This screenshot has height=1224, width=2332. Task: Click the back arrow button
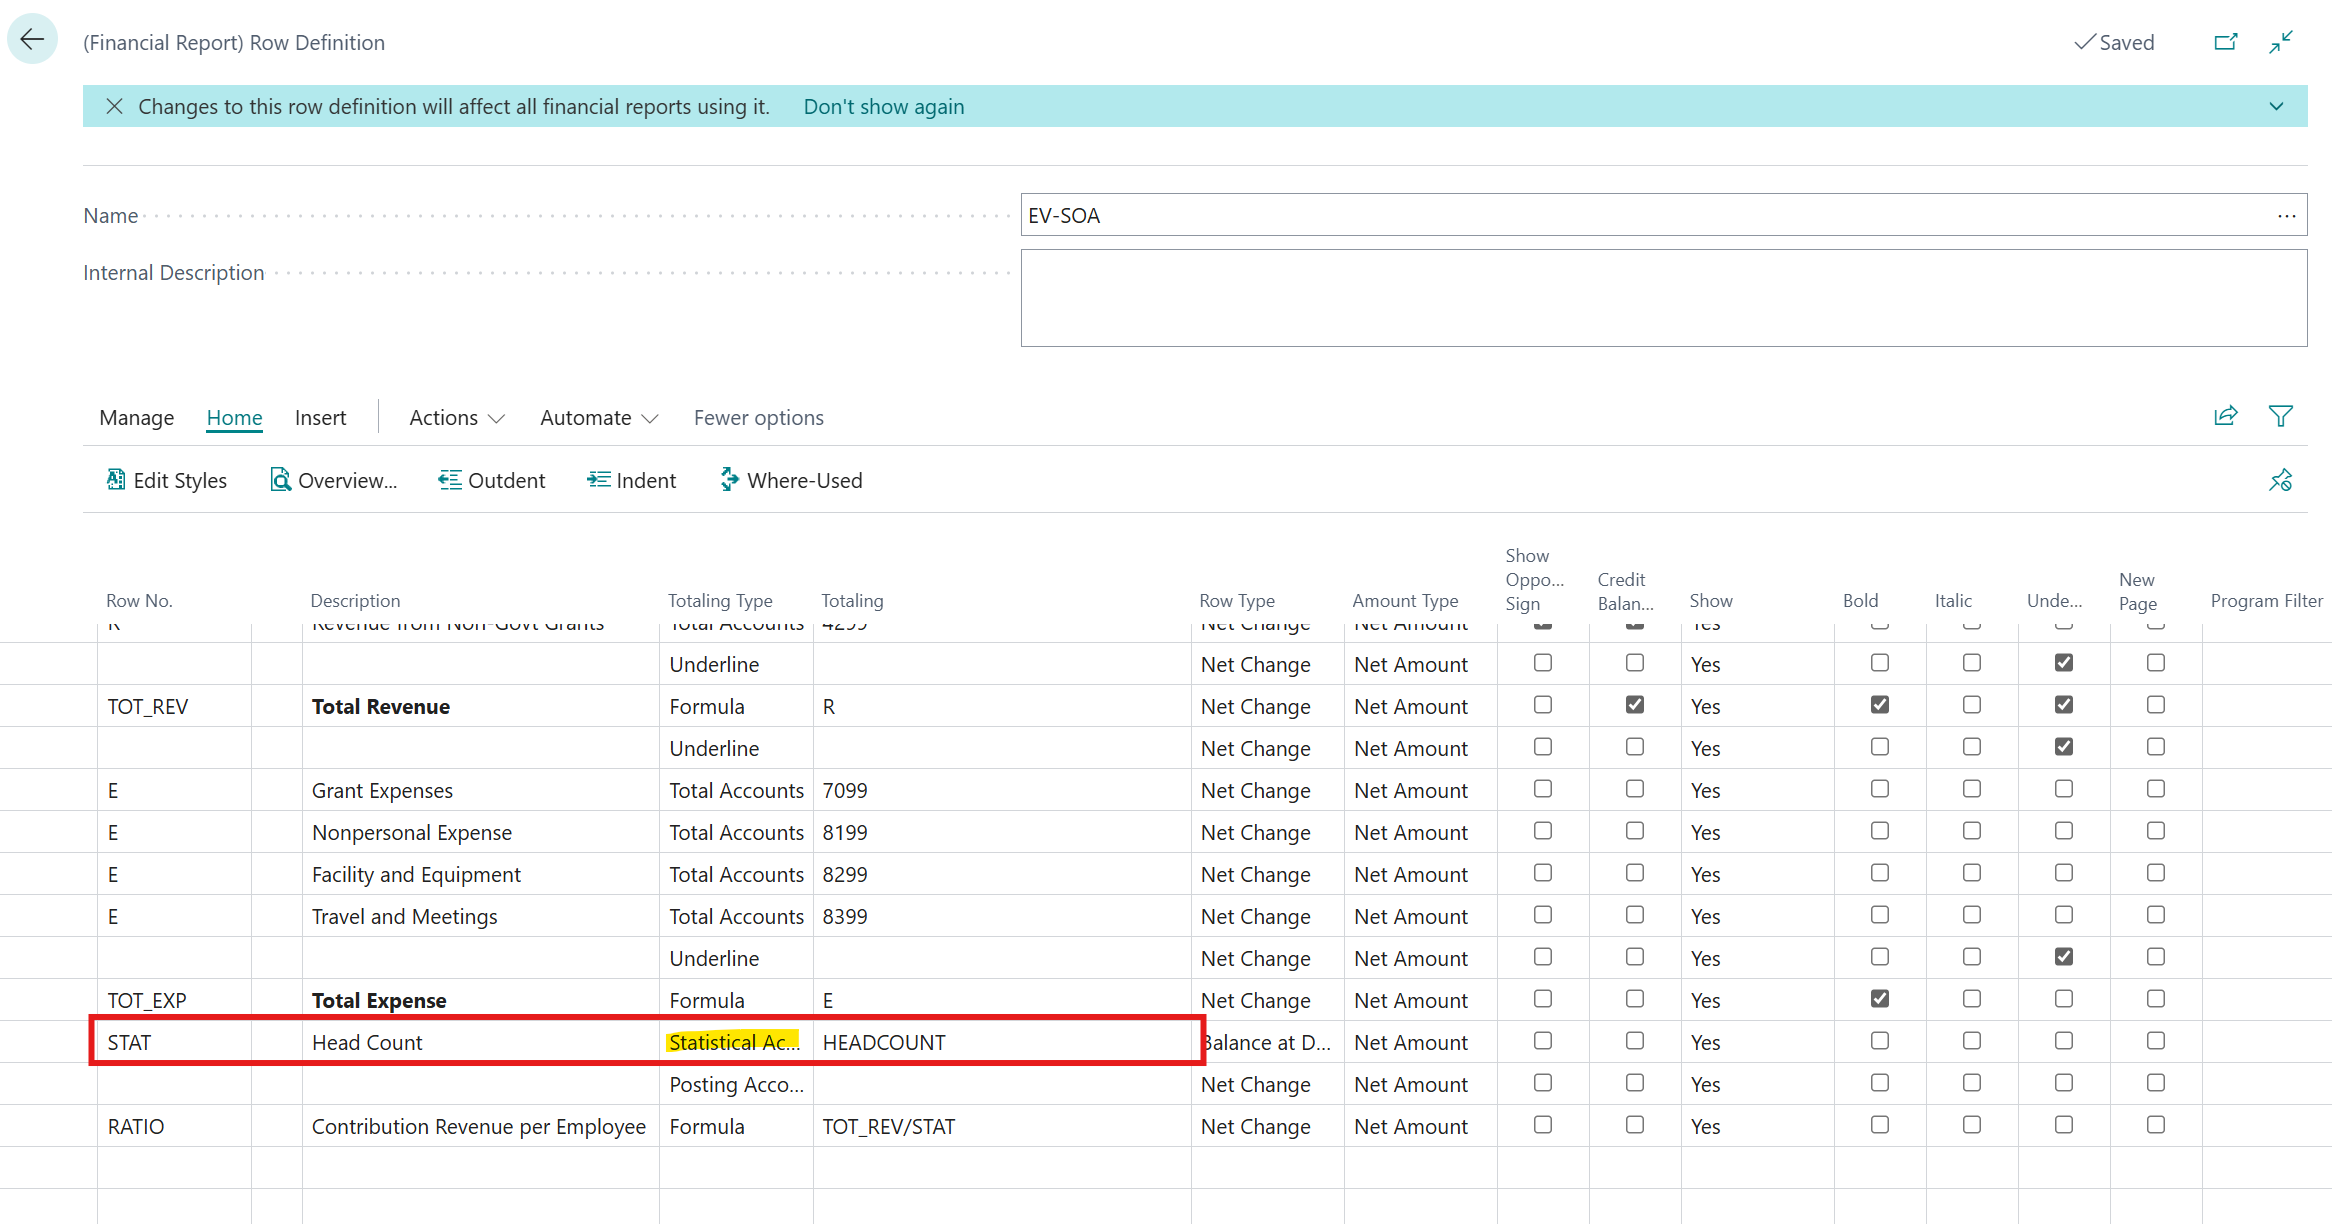click(x=32, y=40)
